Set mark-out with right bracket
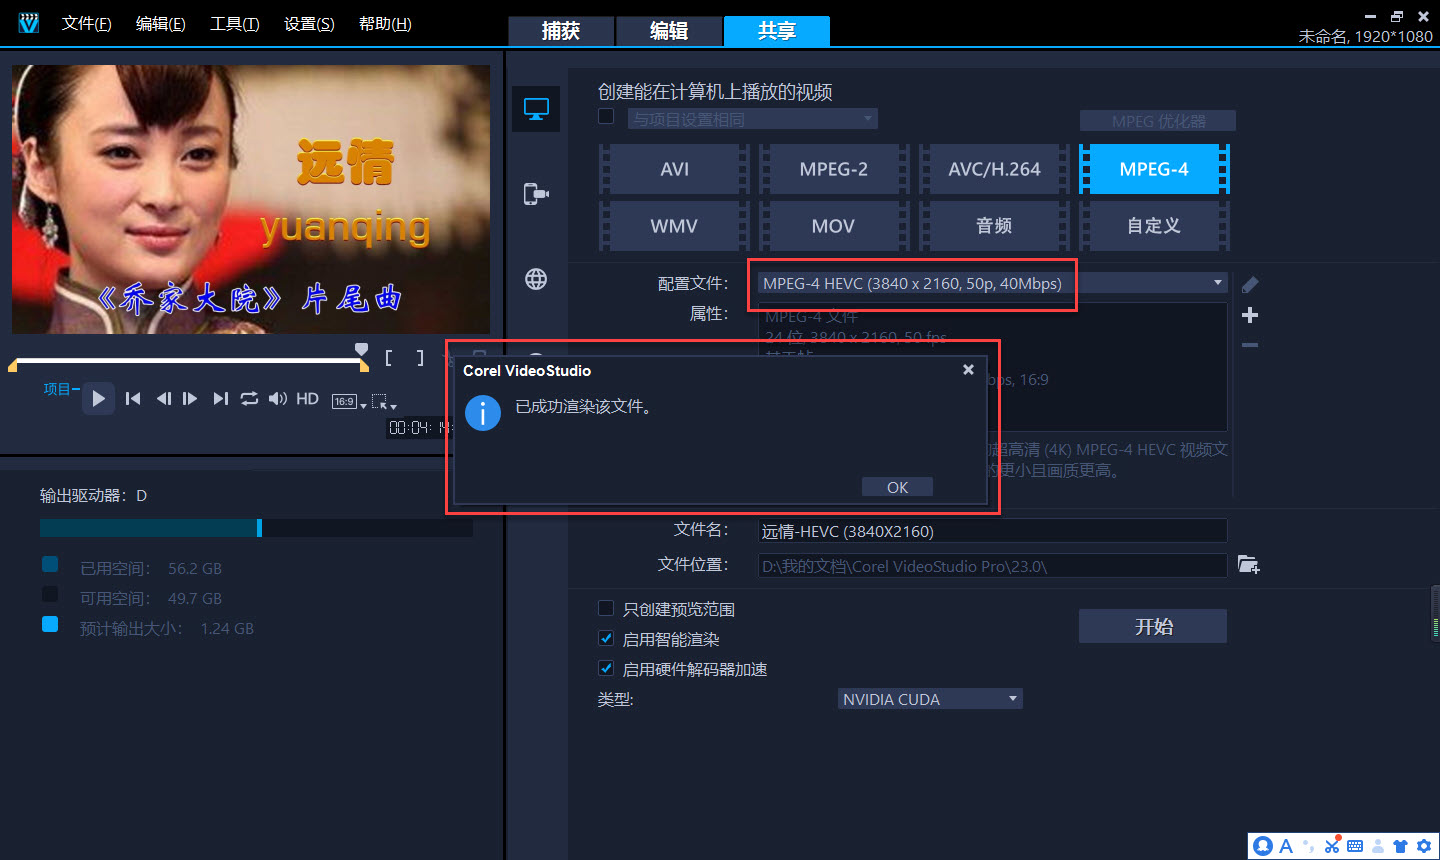 pos(420,357)
